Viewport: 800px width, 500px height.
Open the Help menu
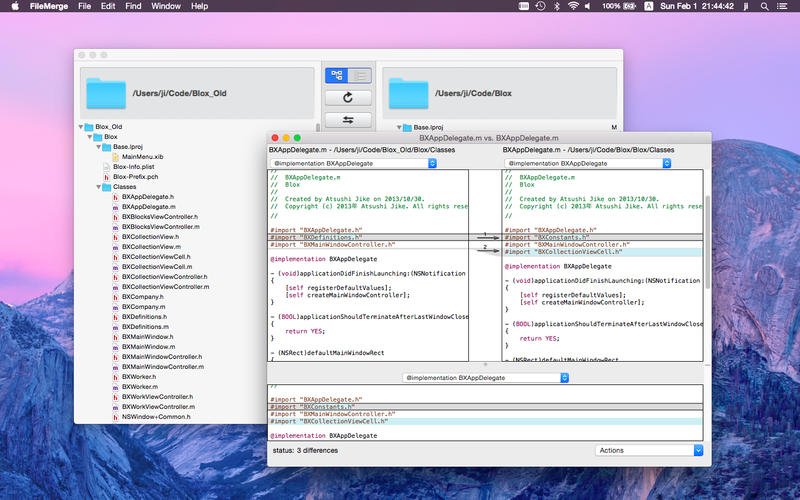[199, 6]
